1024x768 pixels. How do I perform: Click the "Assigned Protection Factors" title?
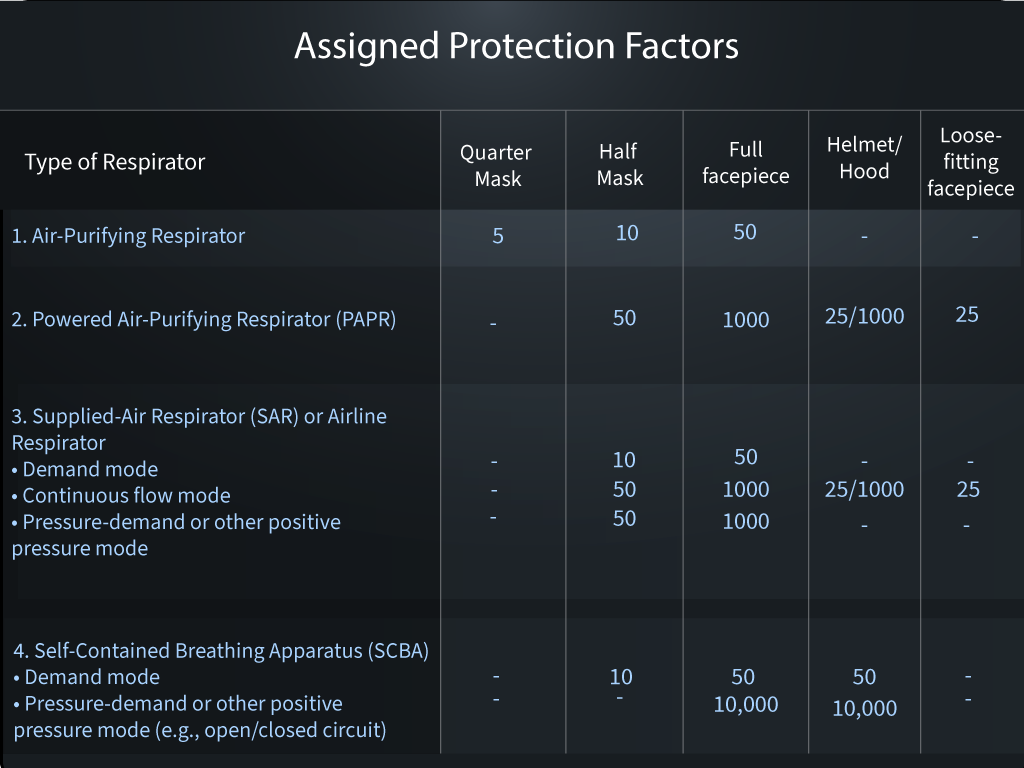(516, 46)
